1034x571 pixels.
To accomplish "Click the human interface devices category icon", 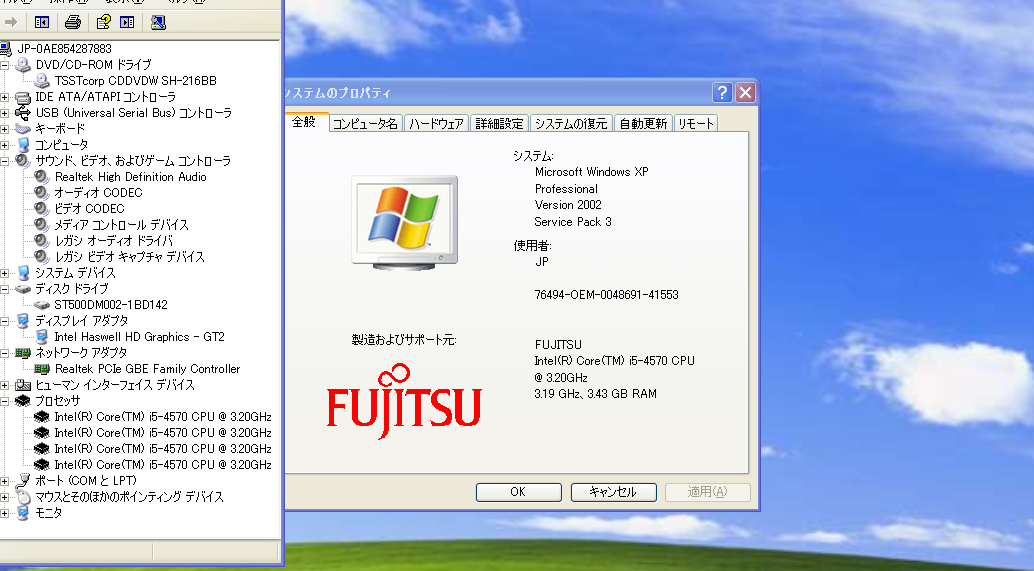I will pos(23,385).
